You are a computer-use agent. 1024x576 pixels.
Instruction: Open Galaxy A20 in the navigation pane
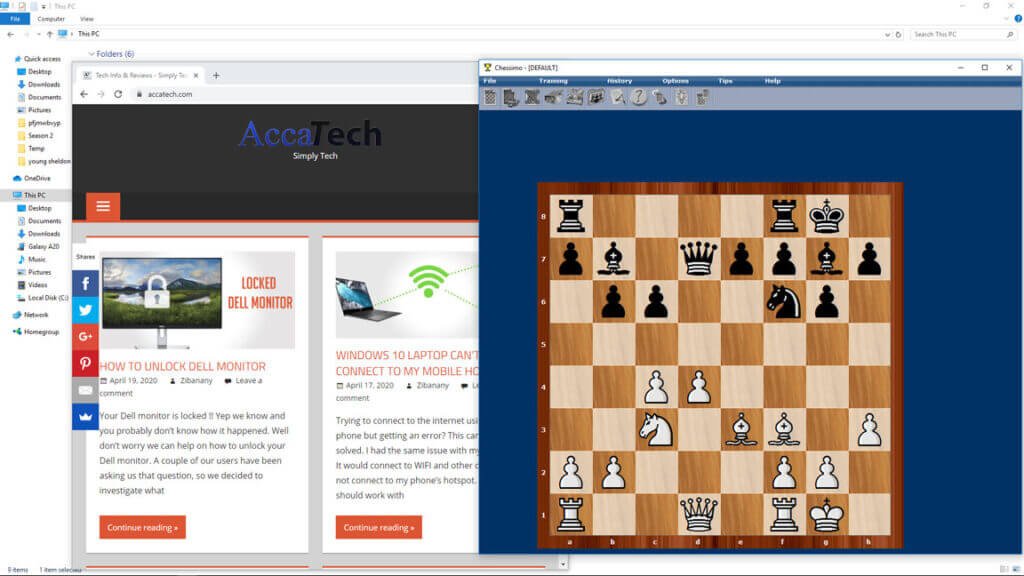coord(43,247)
